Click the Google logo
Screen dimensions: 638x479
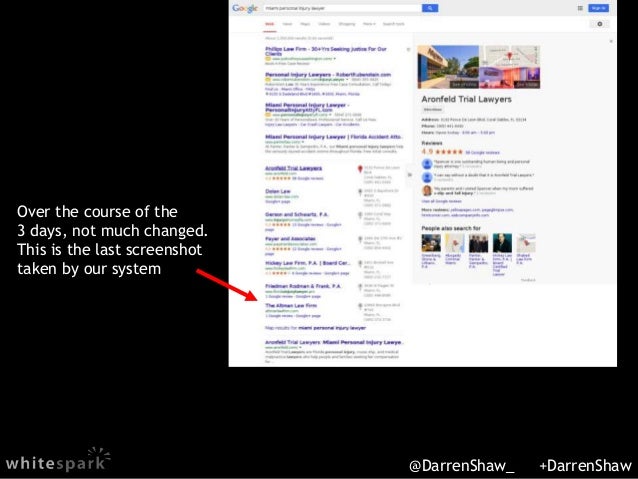pyautogui.click(x=245, y=8)
